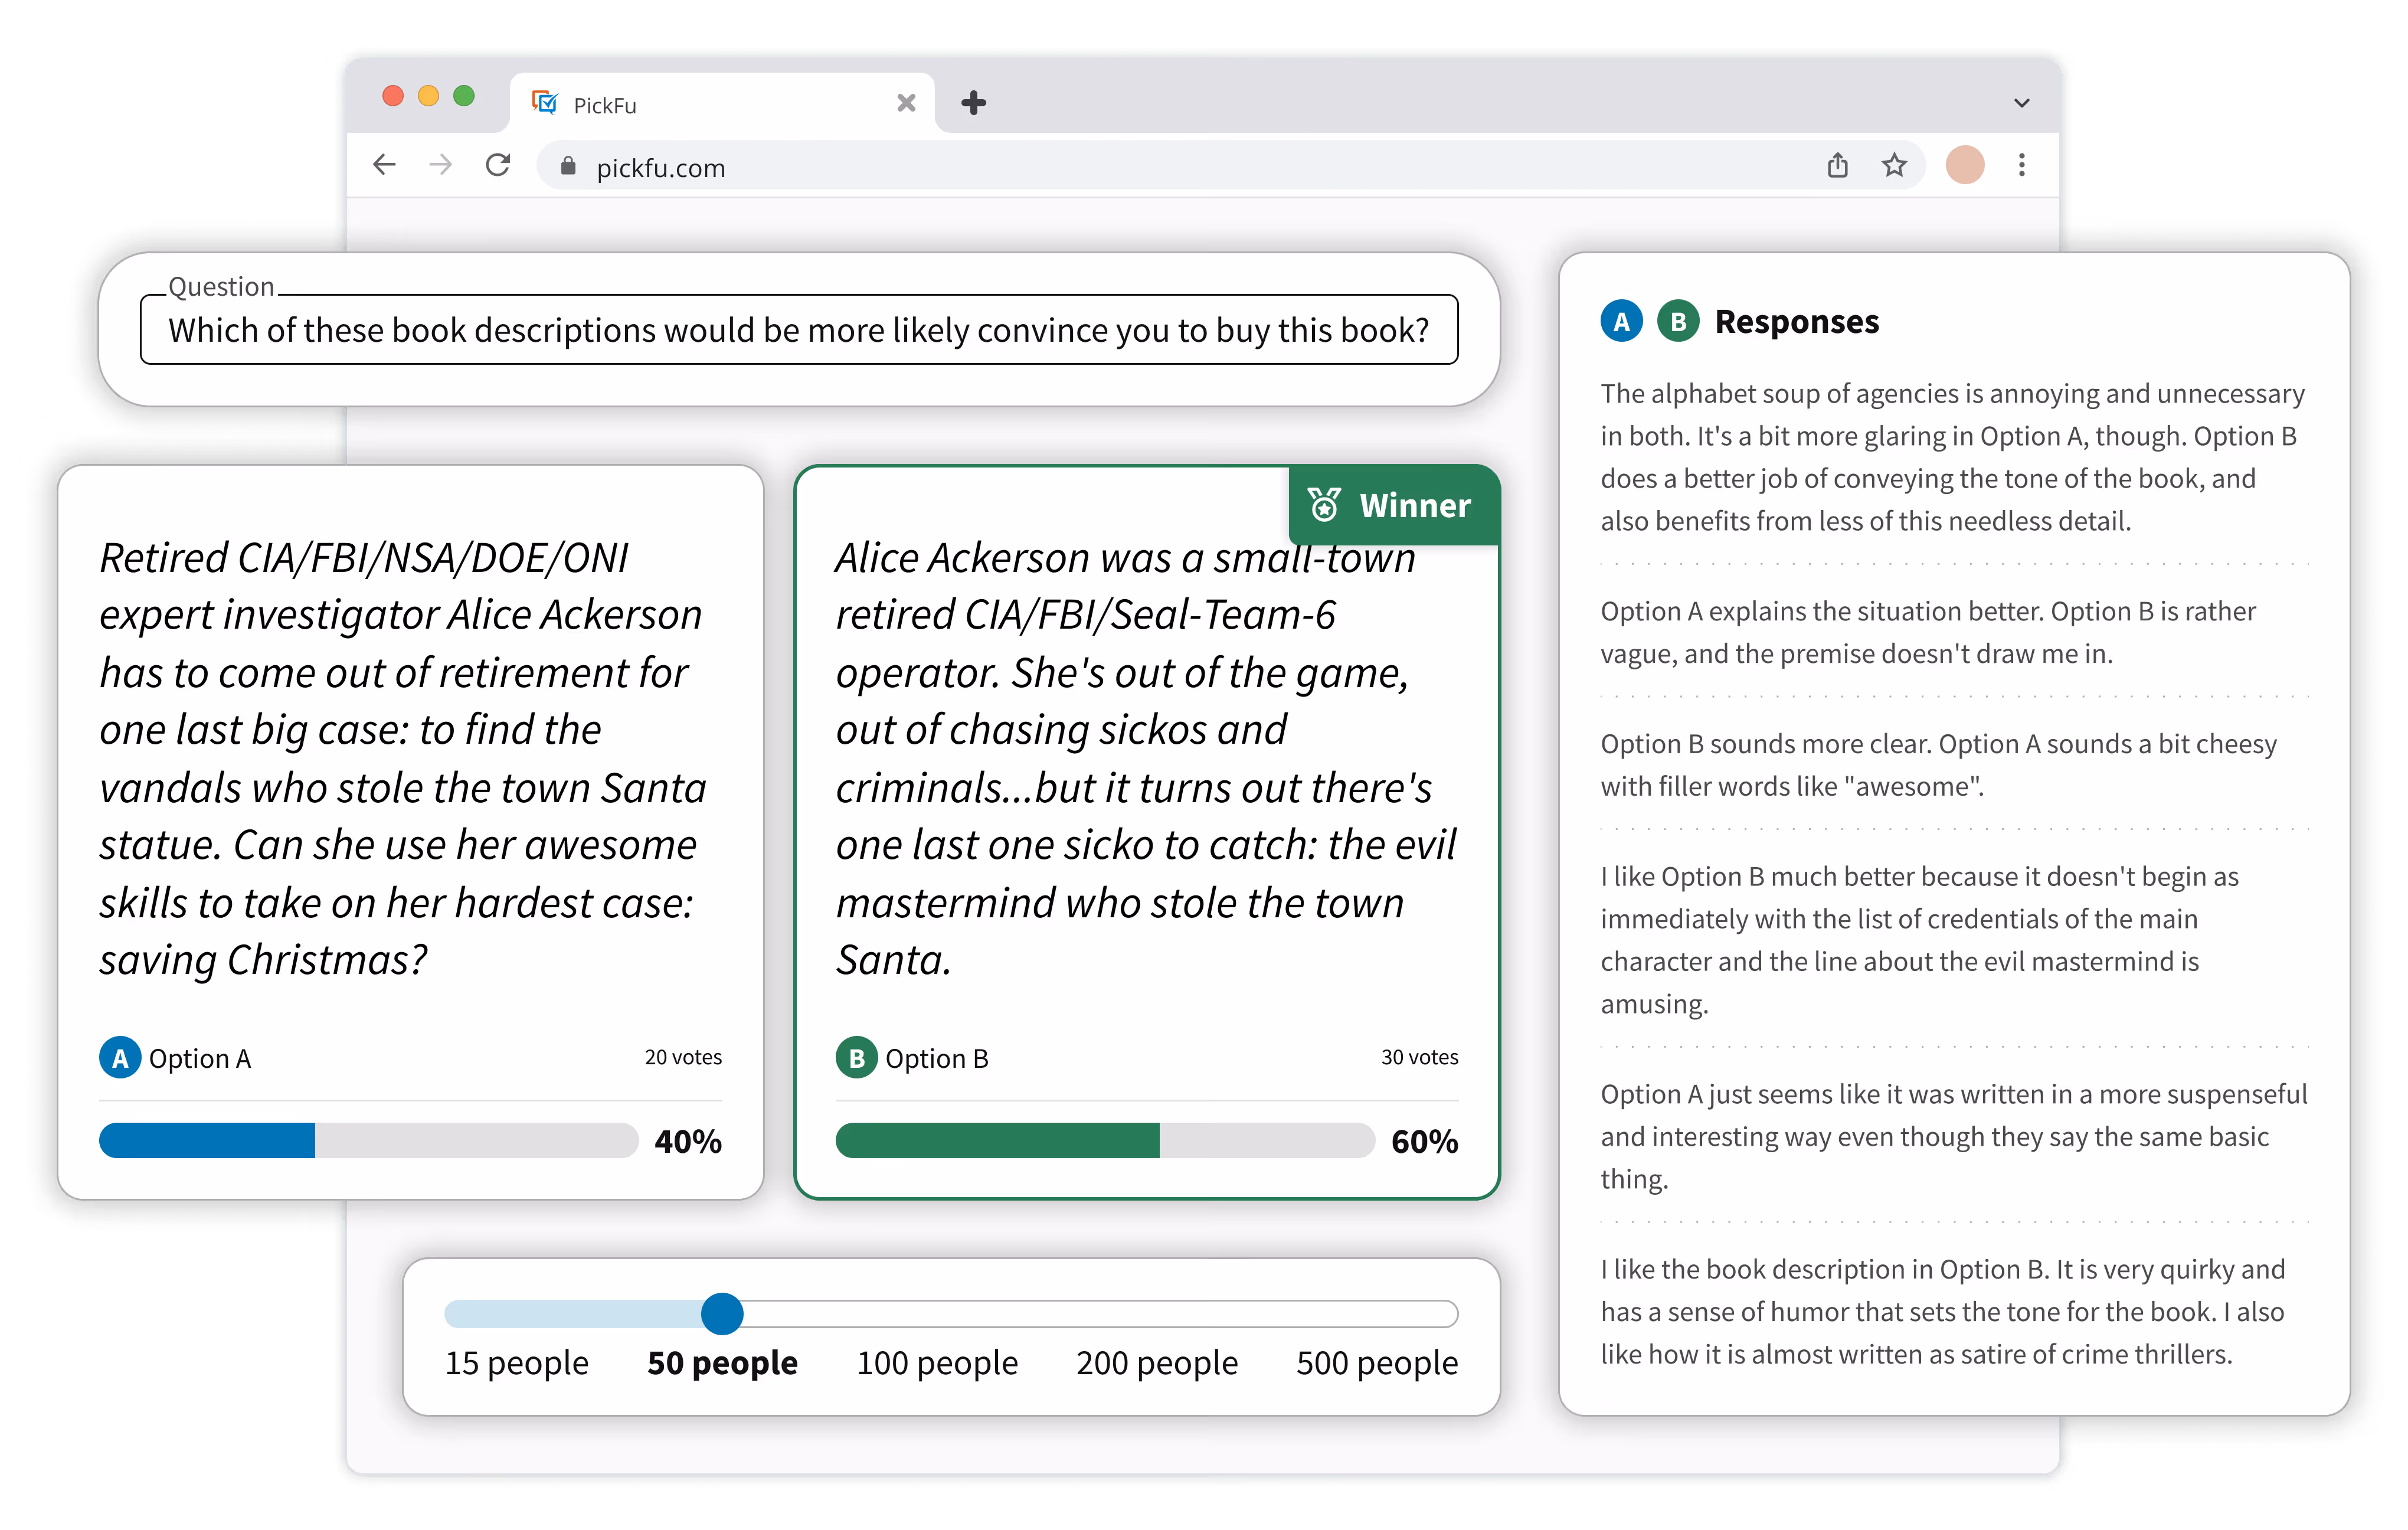Open a new tab with plus
The width and height of the screenshot is (2408, 1530).
pyautogui.click(x=973, y=103)
